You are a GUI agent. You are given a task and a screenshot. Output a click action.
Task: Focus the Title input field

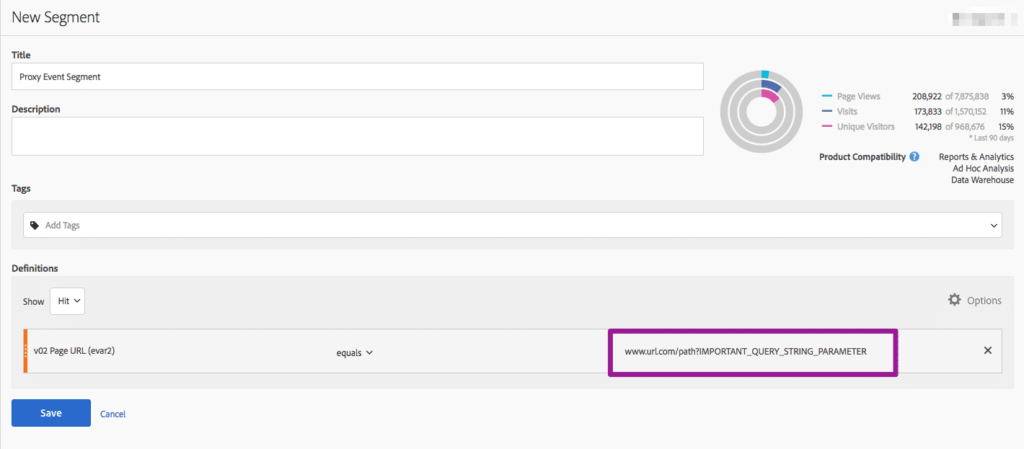click(357, 77)
